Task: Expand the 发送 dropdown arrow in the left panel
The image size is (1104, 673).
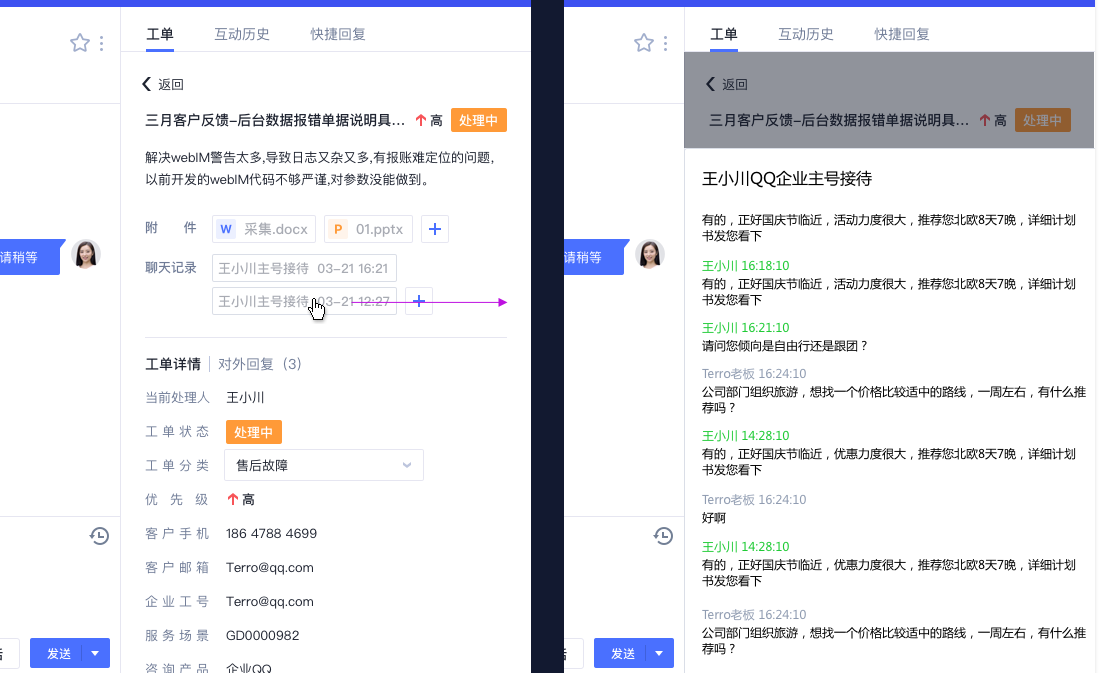Action: 95,653
